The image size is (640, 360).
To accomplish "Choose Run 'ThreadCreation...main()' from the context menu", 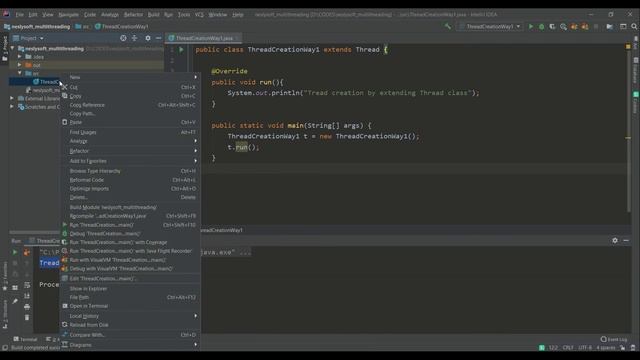I will tap(130, 225).
